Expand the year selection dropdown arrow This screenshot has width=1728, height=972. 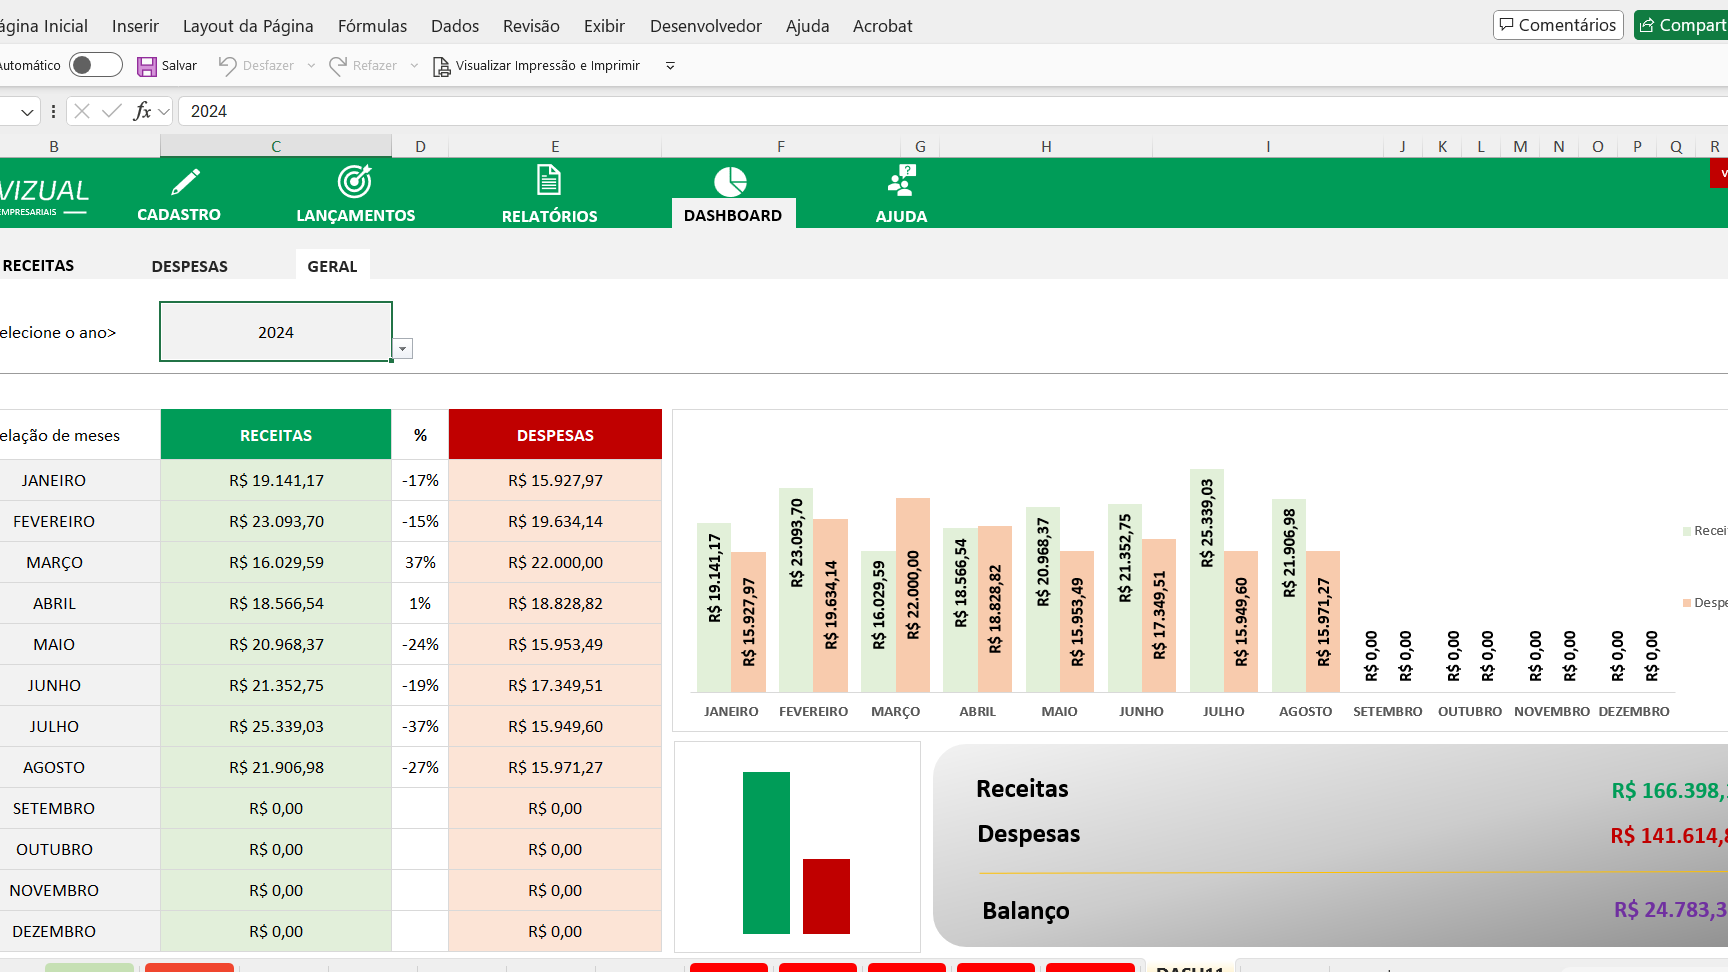coord(402,349)
